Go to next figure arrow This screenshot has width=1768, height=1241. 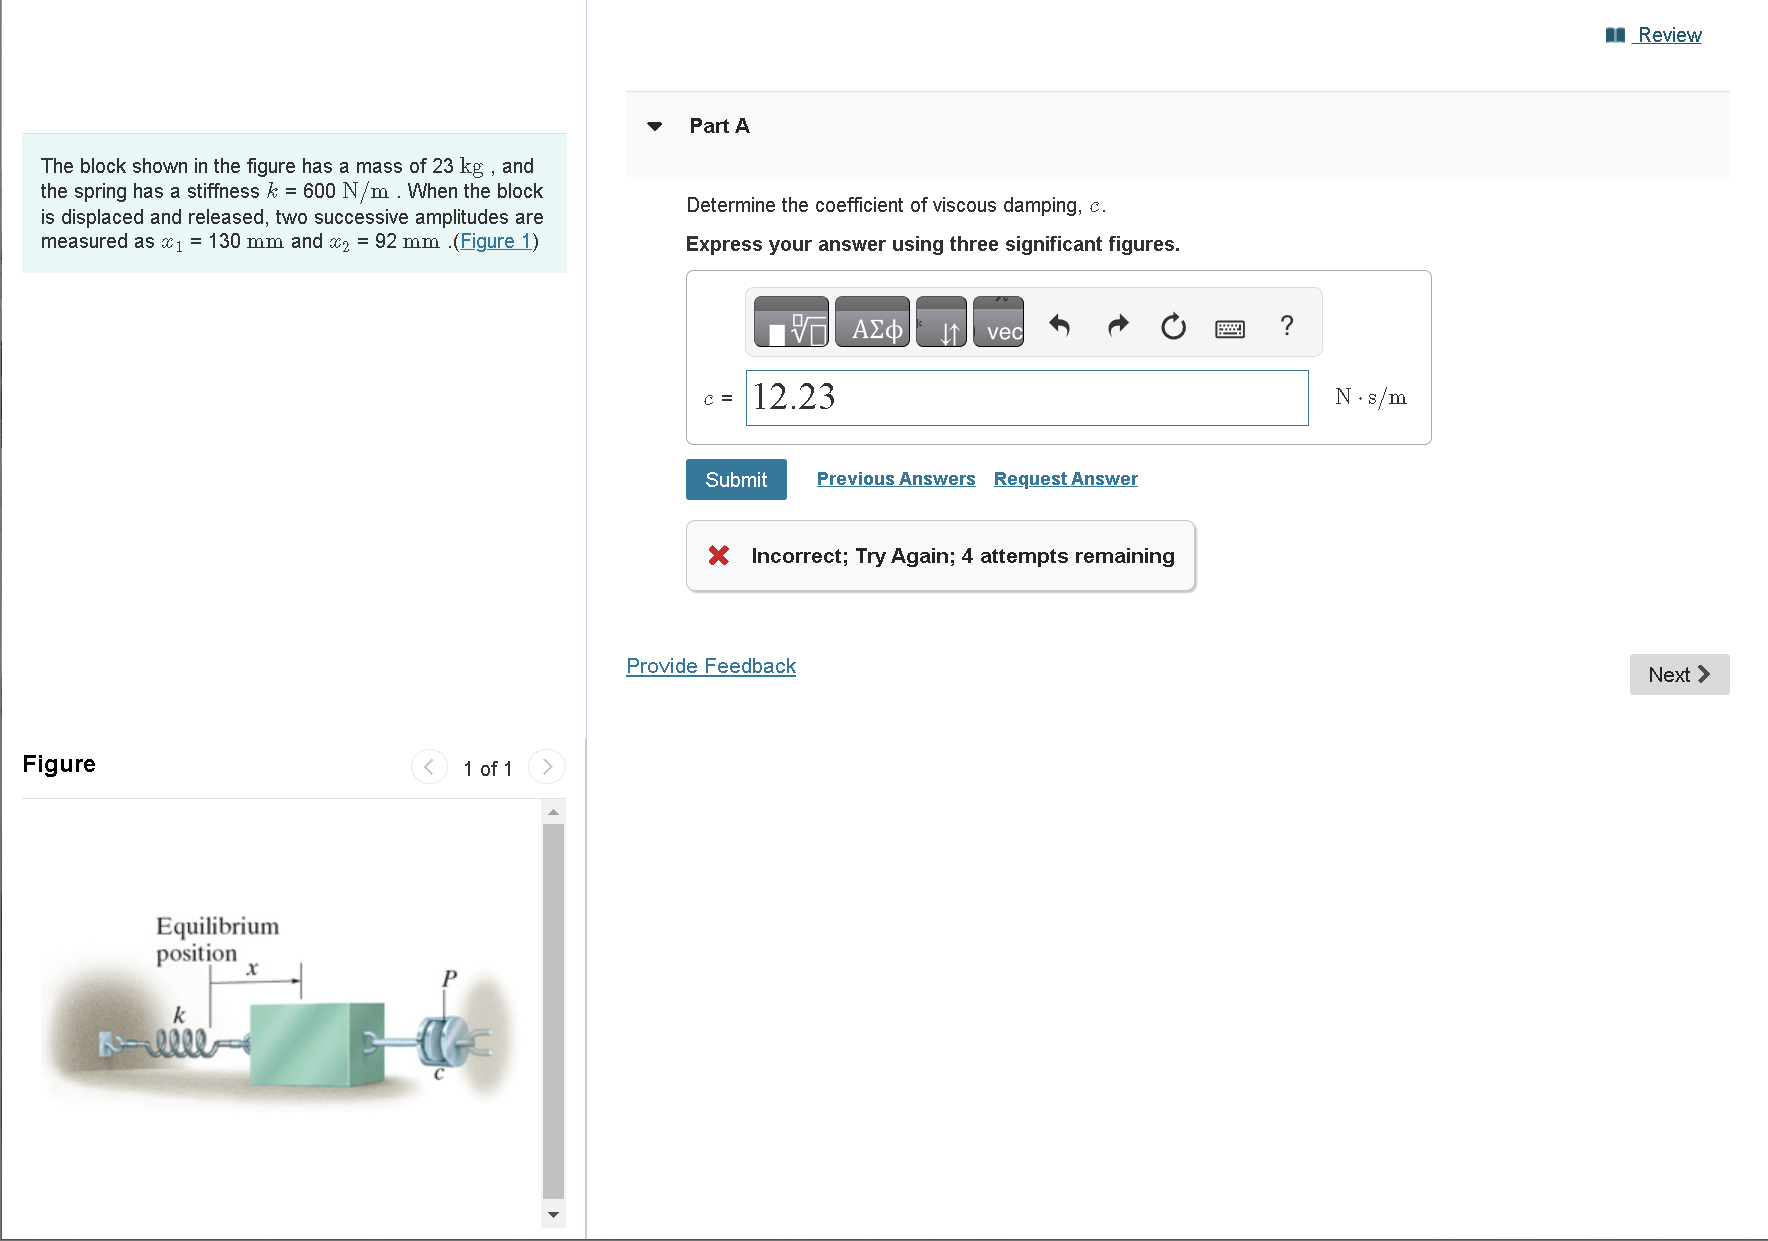tap(547, 767)
